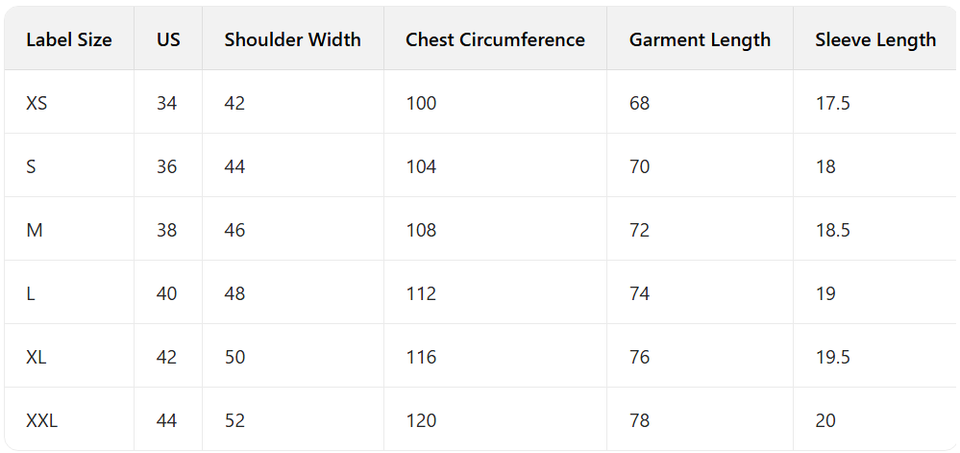Click US size 34 cell
Image resolution: width=960 pixels, height=453 pixels.
click(167, 103)
